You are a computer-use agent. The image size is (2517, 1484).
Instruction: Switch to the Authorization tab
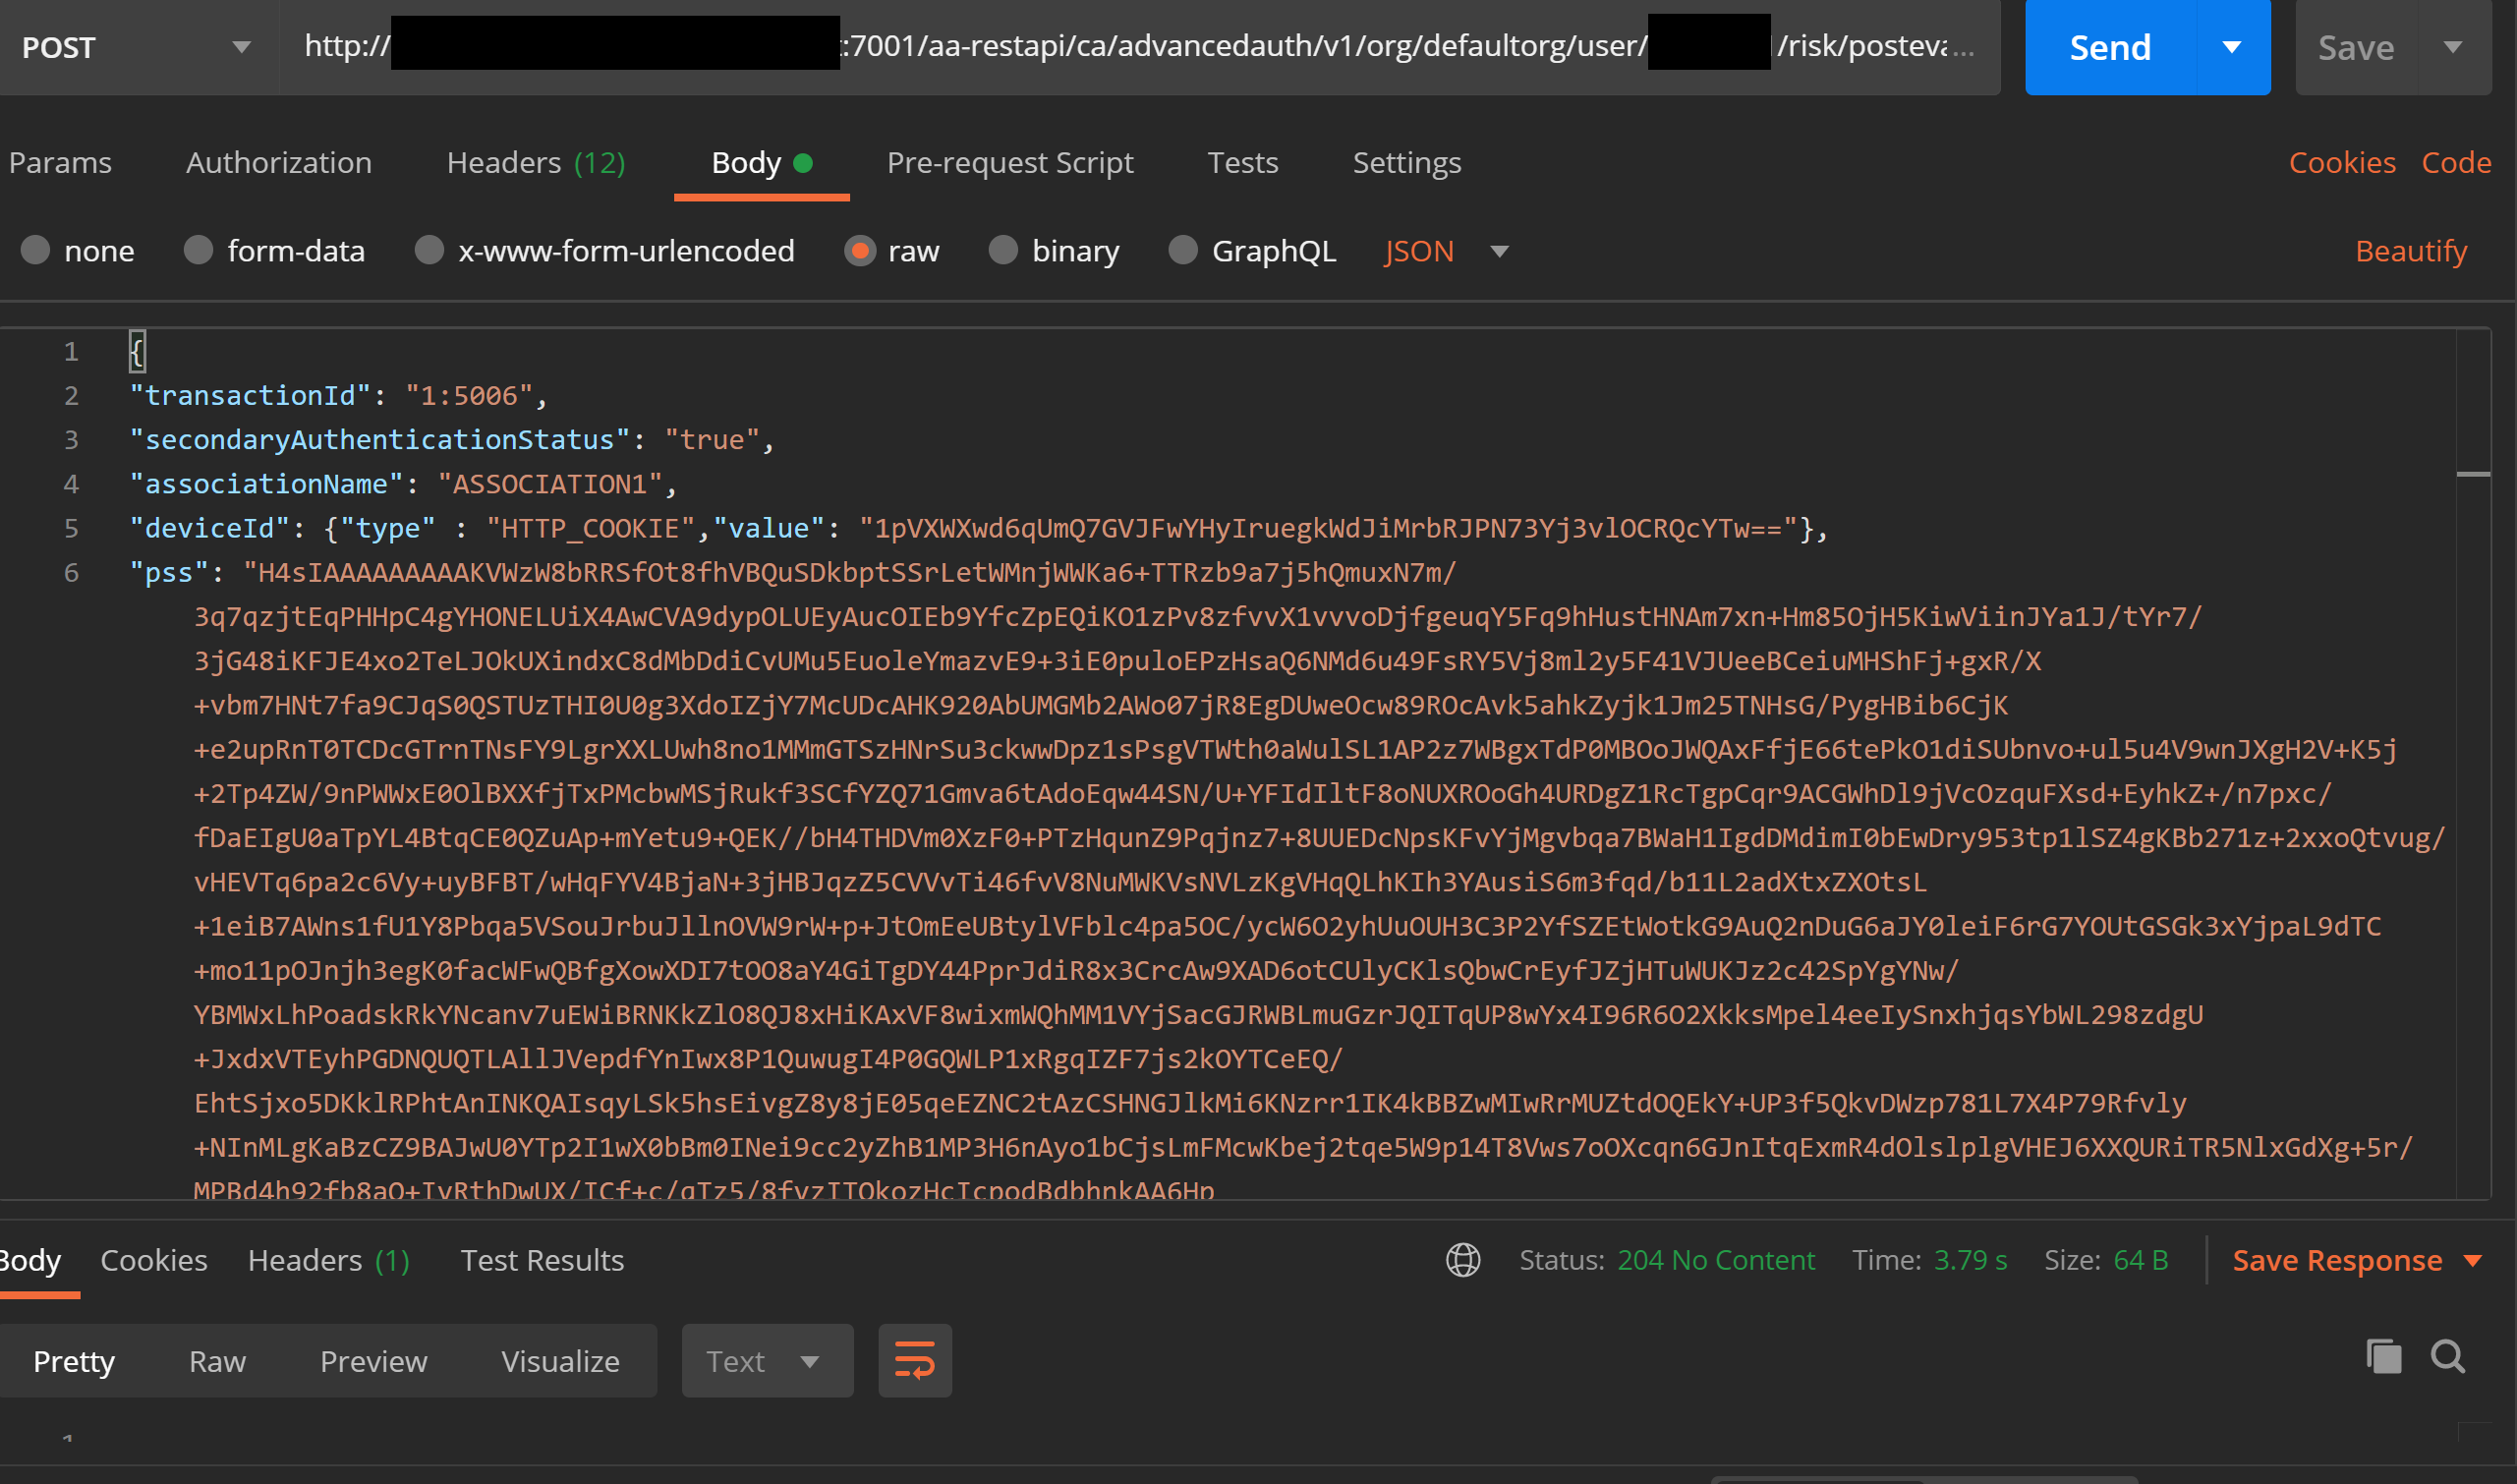click(x=278, y=163)
